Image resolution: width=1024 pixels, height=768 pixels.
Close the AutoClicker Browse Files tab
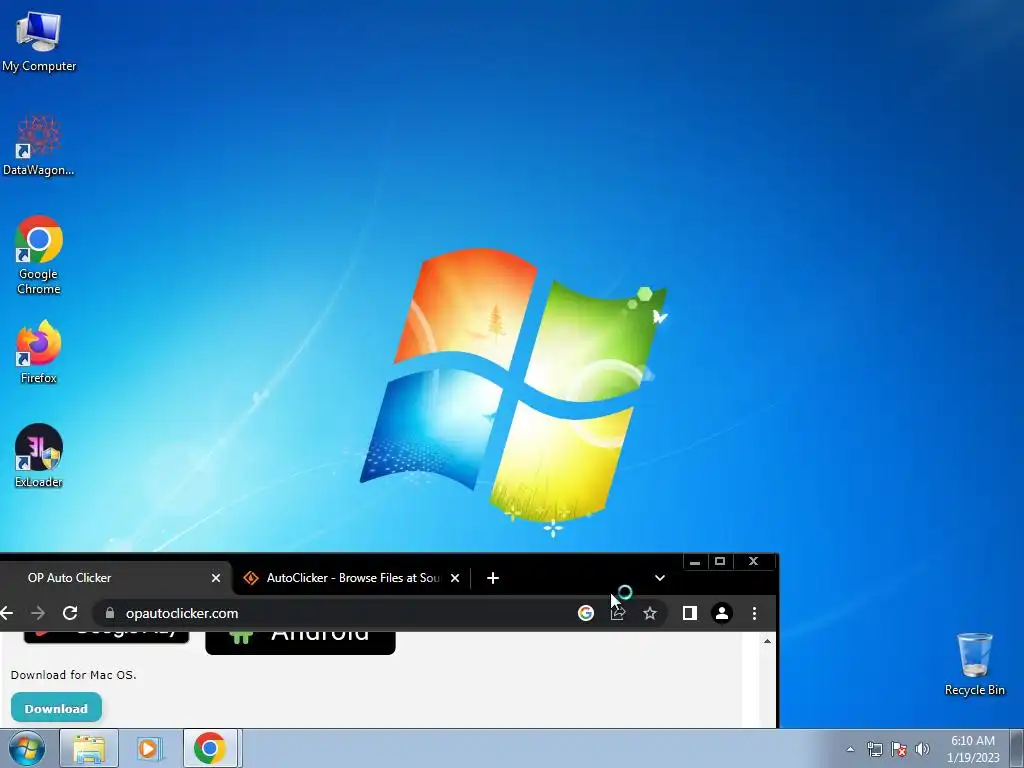coord(455,578)
